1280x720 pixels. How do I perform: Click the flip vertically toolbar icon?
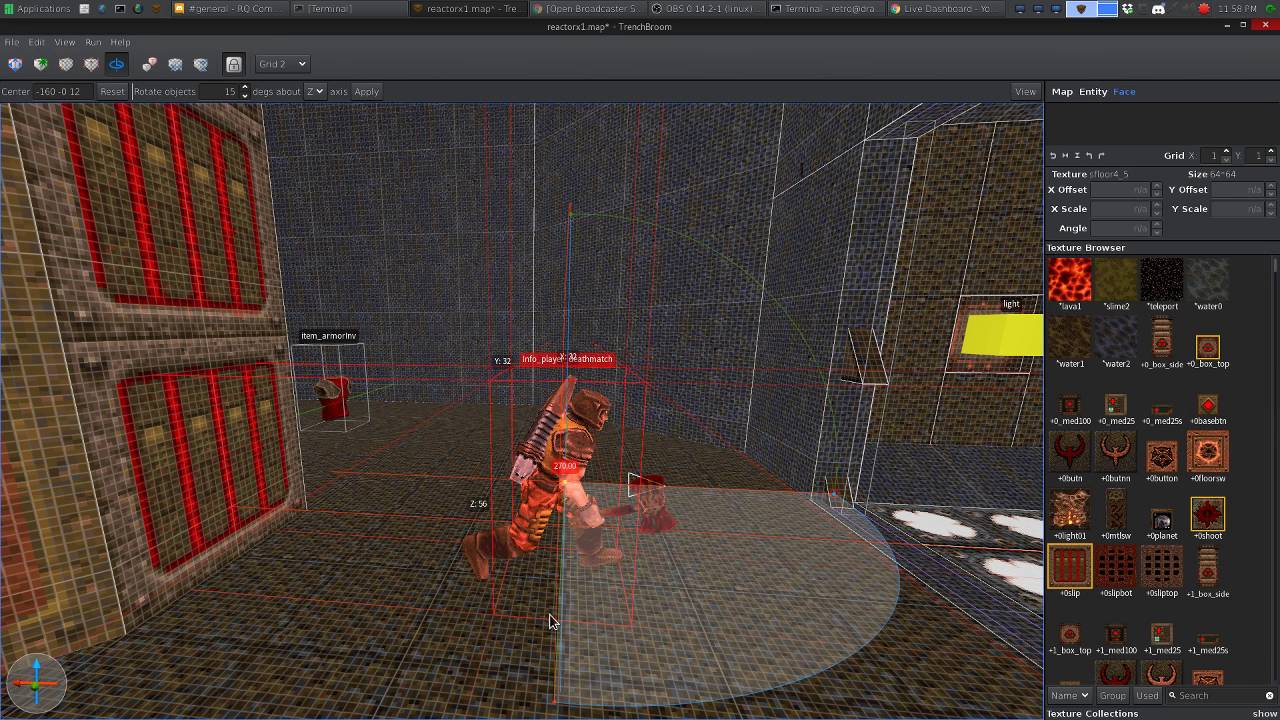coord(201,64)
